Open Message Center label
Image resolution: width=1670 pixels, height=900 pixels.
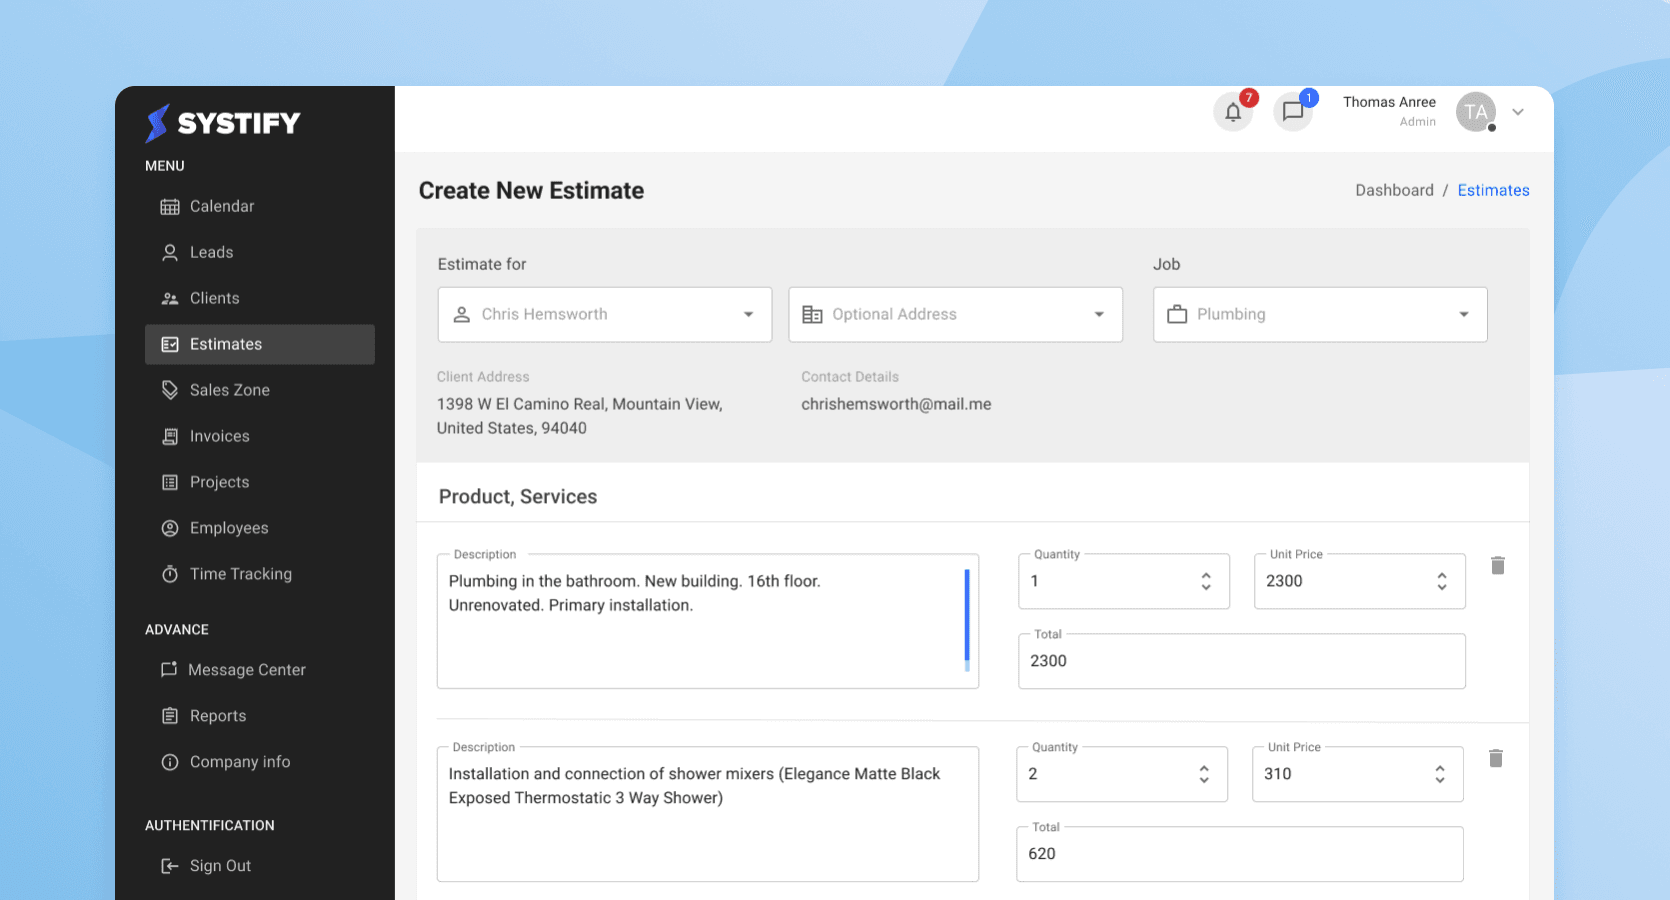[x=247, y=670]
